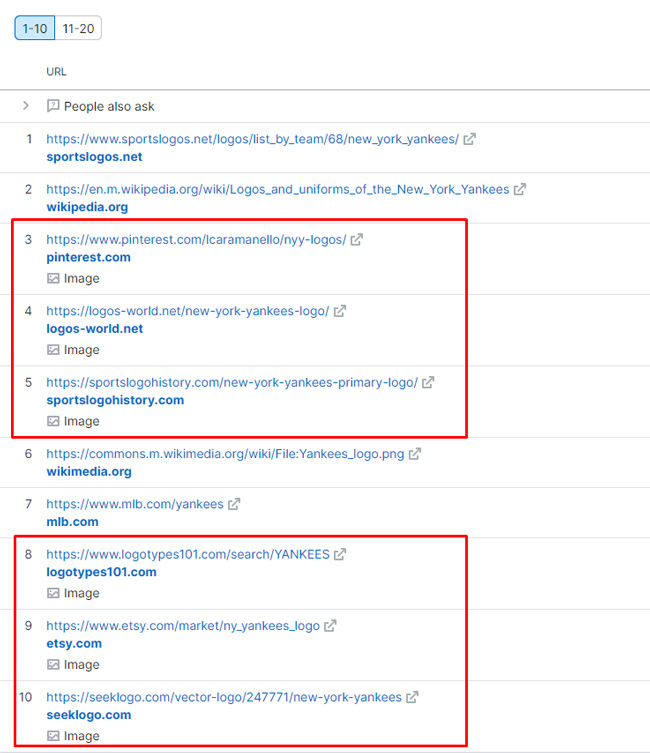
Task: Click the etsy.com domain link
Action: click(74, 644)
